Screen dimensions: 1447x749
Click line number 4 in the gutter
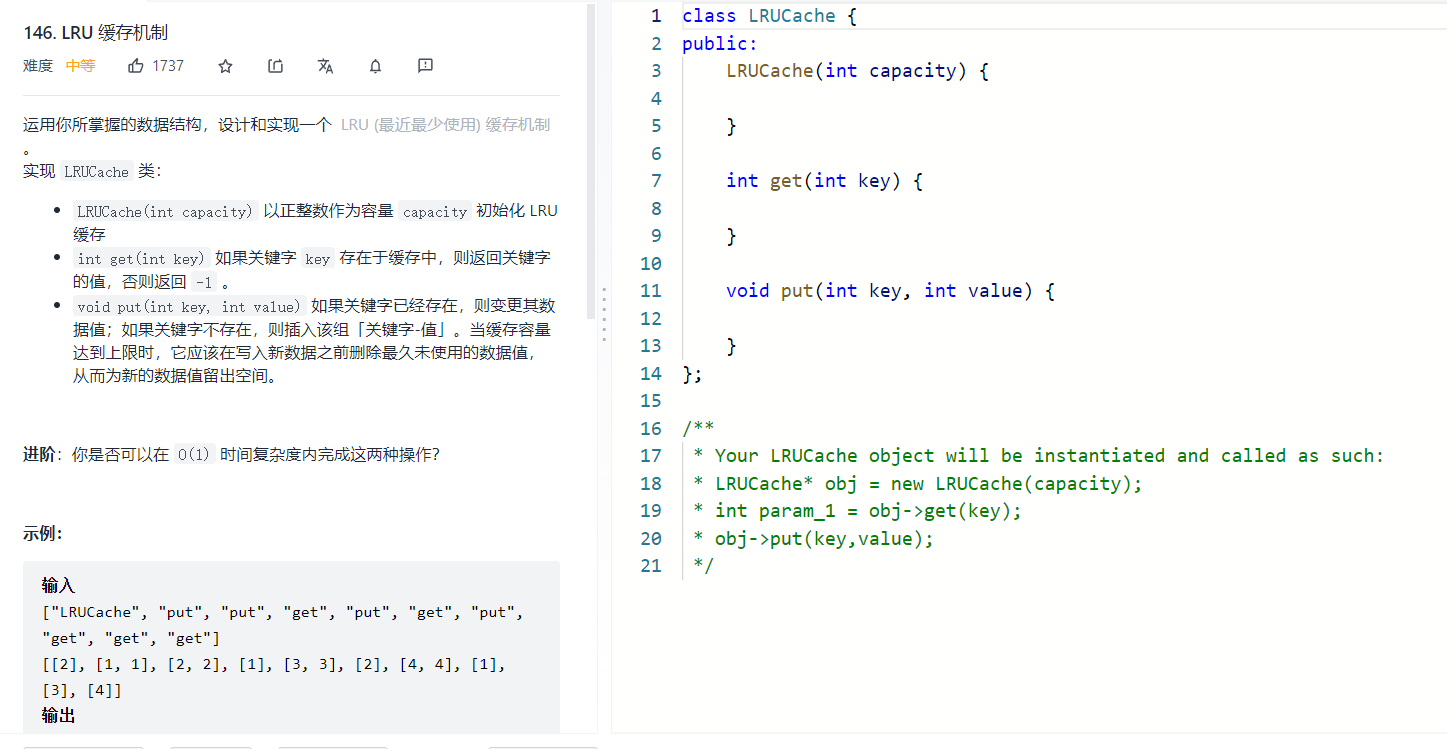click(x=656, y=98)
